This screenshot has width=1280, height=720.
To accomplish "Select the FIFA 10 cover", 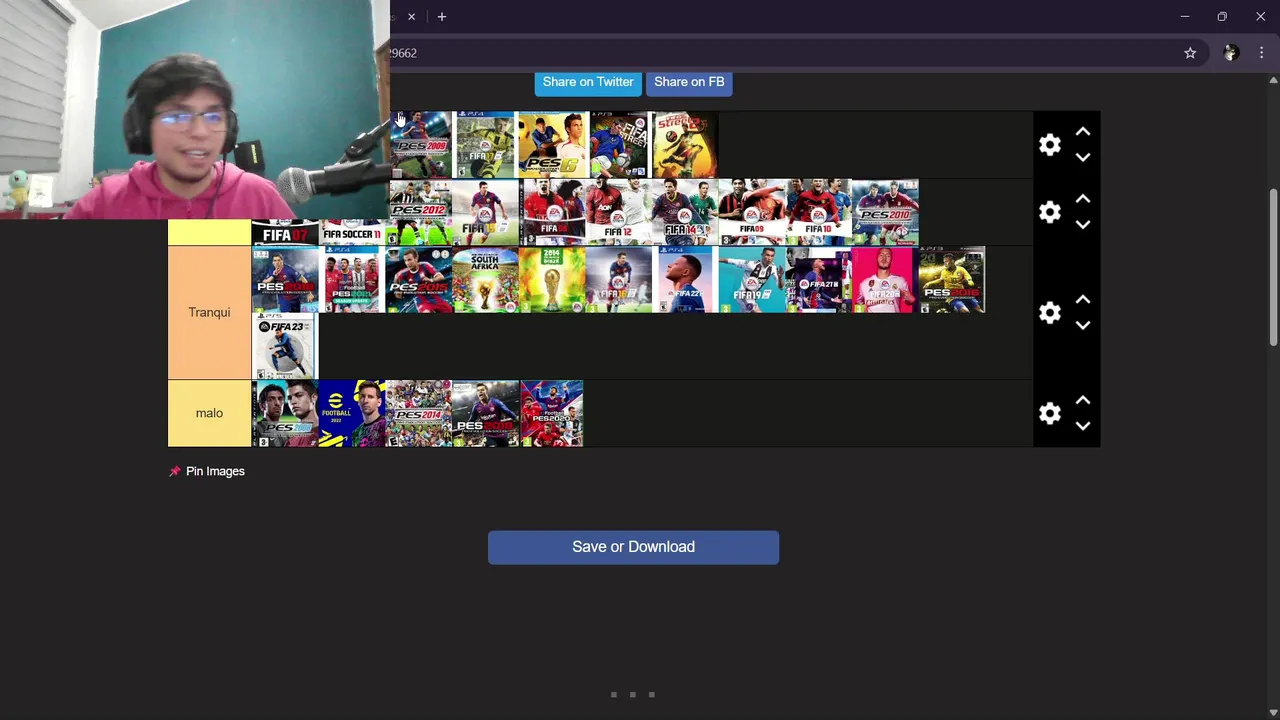I will [819, 212].
